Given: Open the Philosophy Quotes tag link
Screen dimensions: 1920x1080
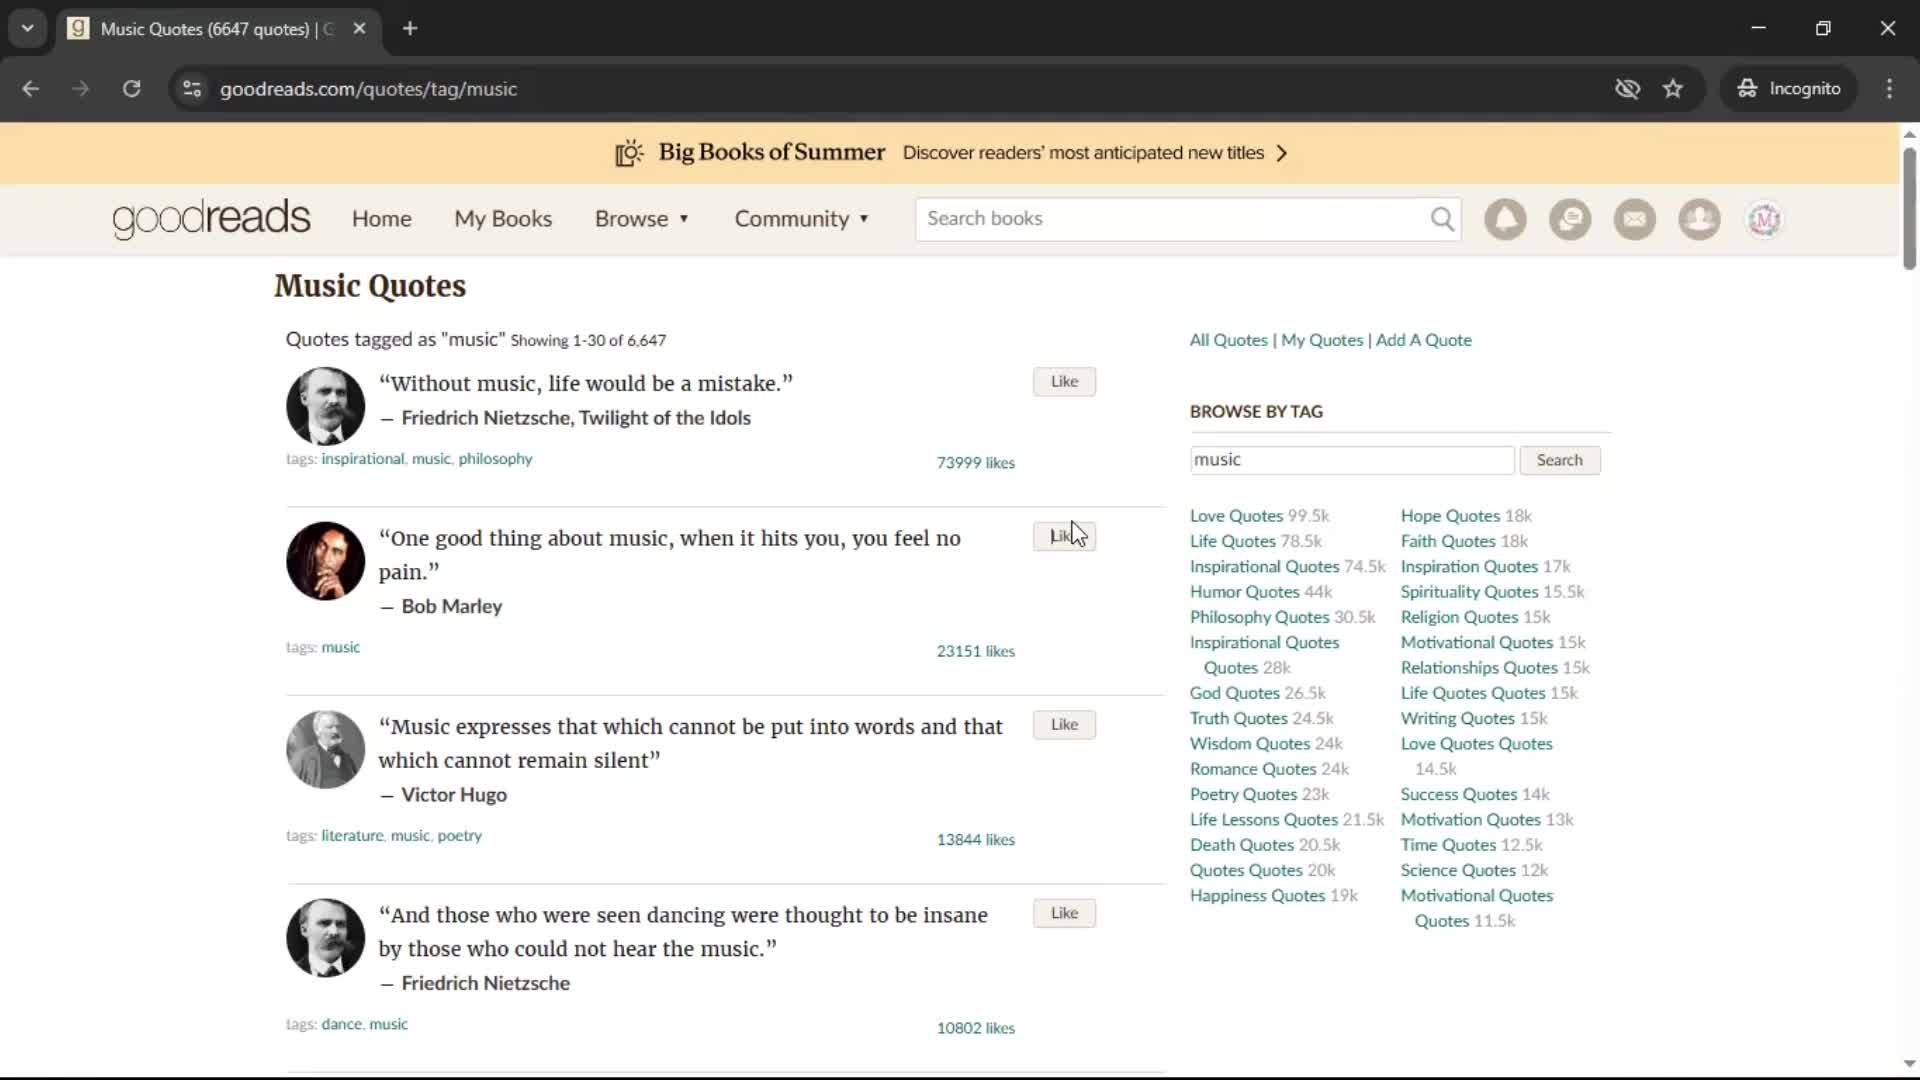Looking at the screenshot, I should click(1259, 617).
